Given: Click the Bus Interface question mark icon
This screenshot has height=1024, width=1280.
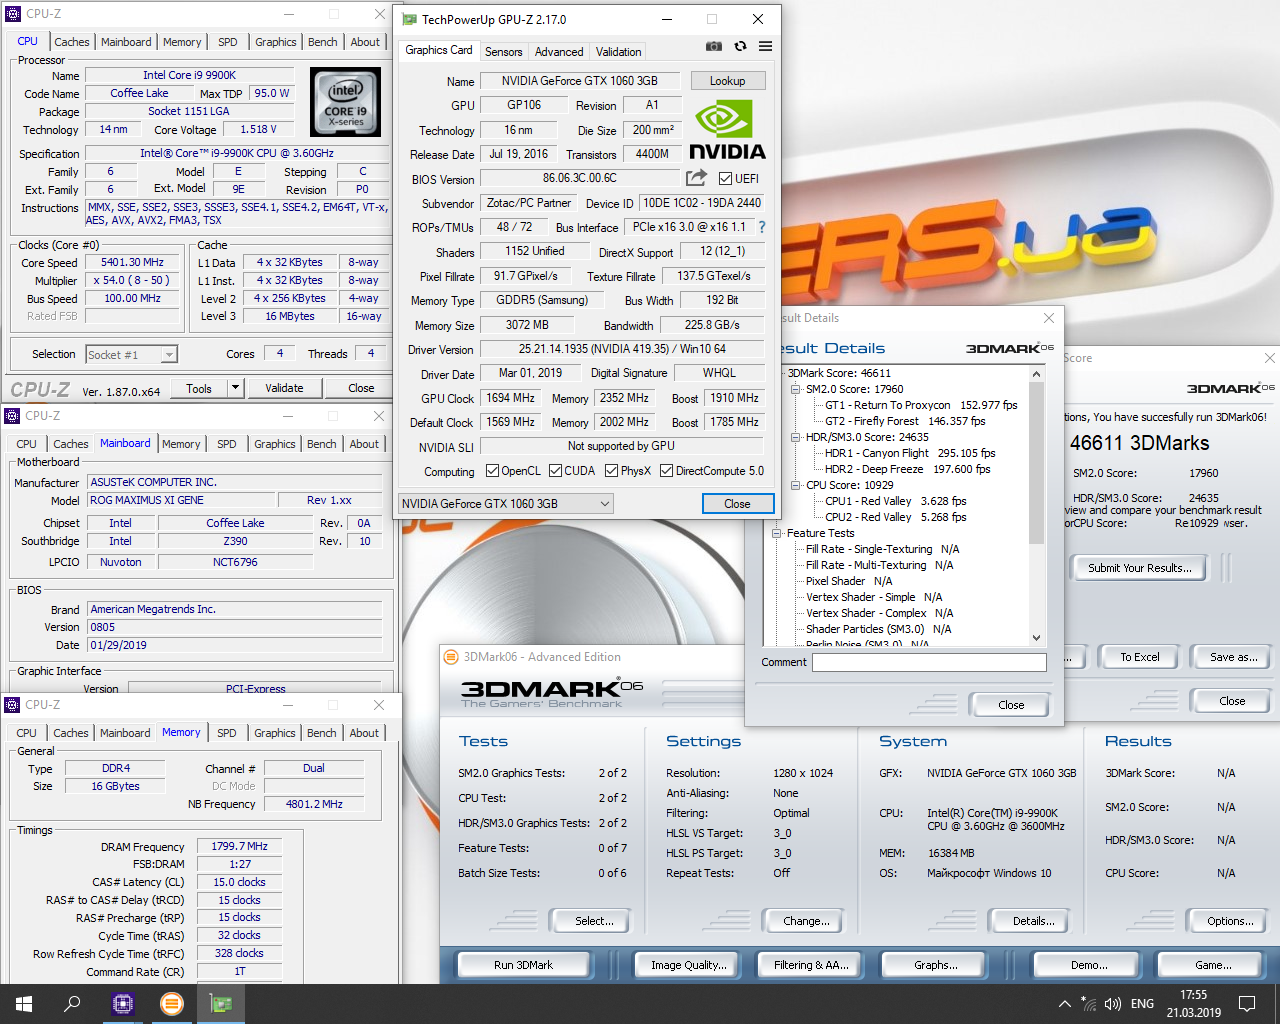Looking at the screenshot, I should point(762,227).
